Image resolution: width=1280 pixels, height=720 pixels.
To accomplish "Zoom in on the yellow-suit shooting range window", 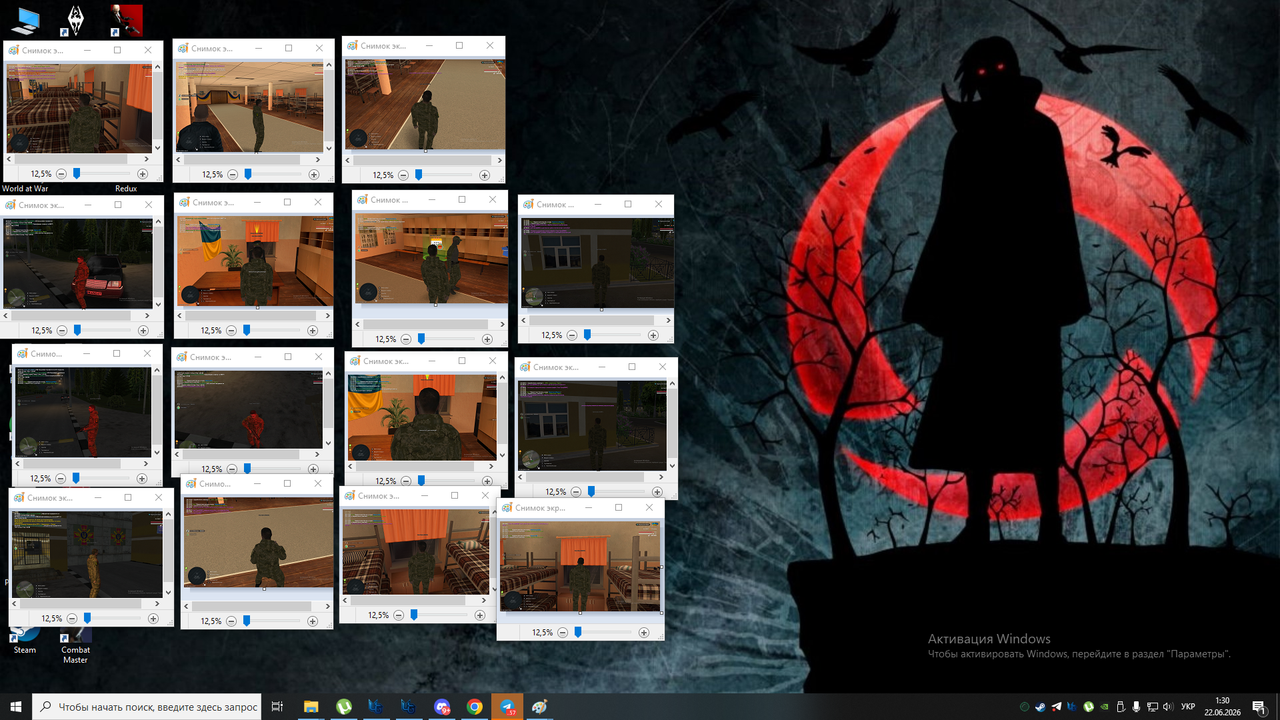I will [154, 619].
